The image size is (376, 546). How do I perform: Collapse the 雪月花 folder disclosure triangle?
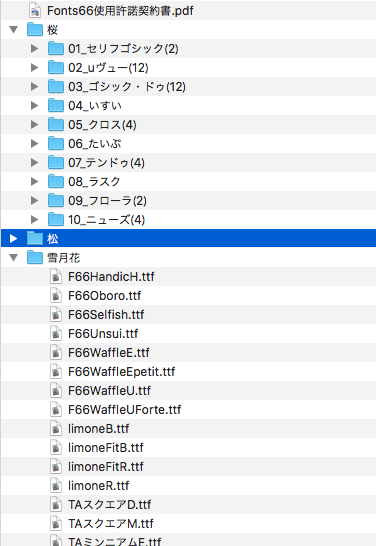(14, 258)
